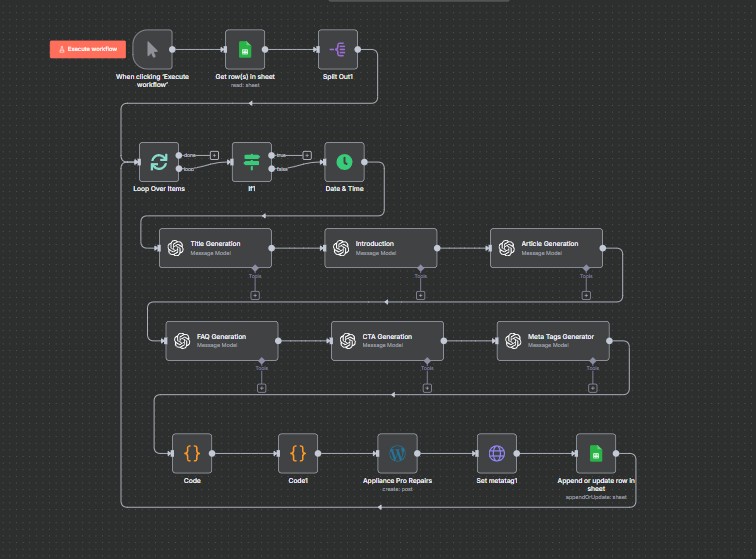This screenshot has height=559, width=756.
Task: Open the Loop Over Items node
Action: pos(159,161)
